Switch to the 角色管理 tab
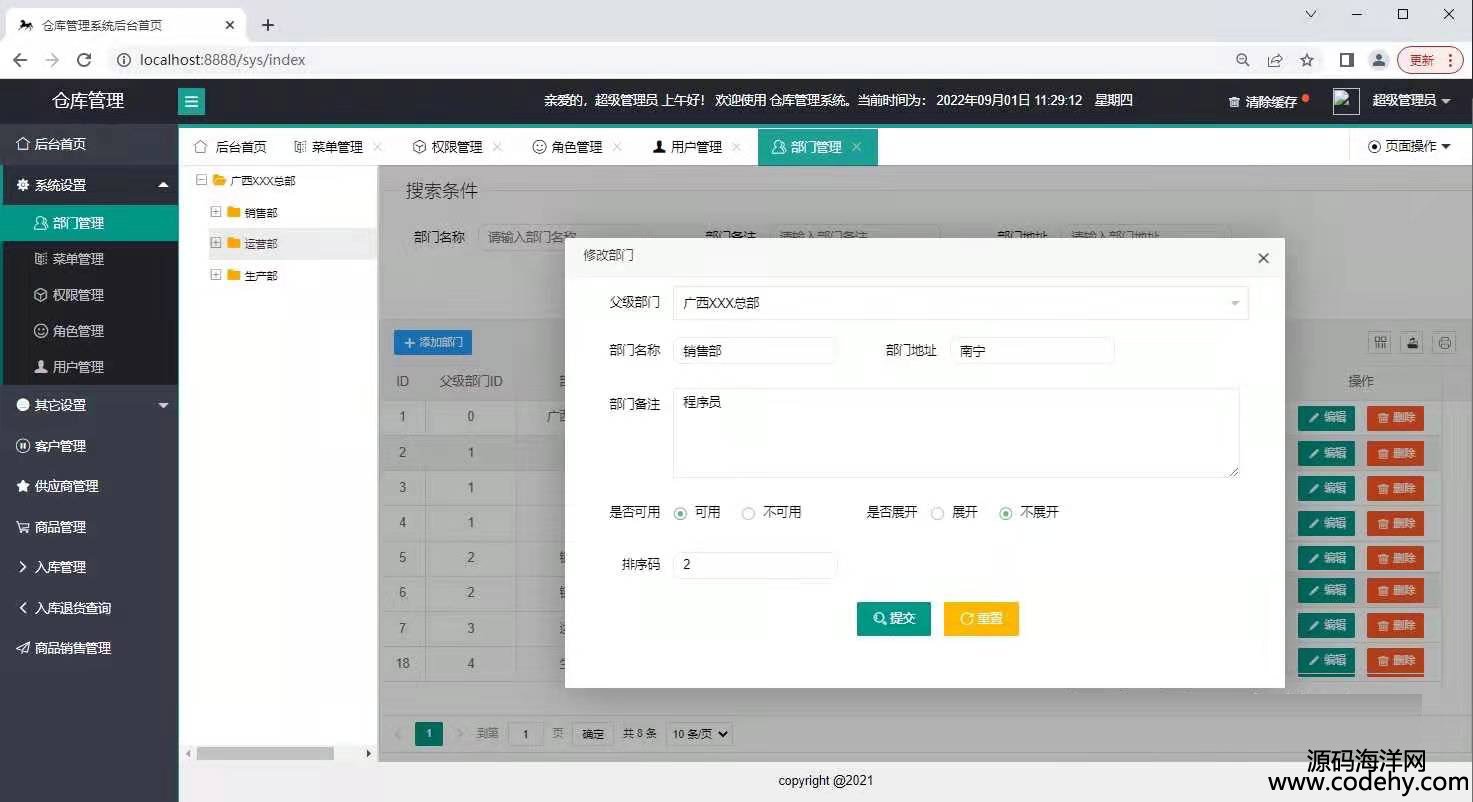 pyautogui.click(x=577, y=147)
